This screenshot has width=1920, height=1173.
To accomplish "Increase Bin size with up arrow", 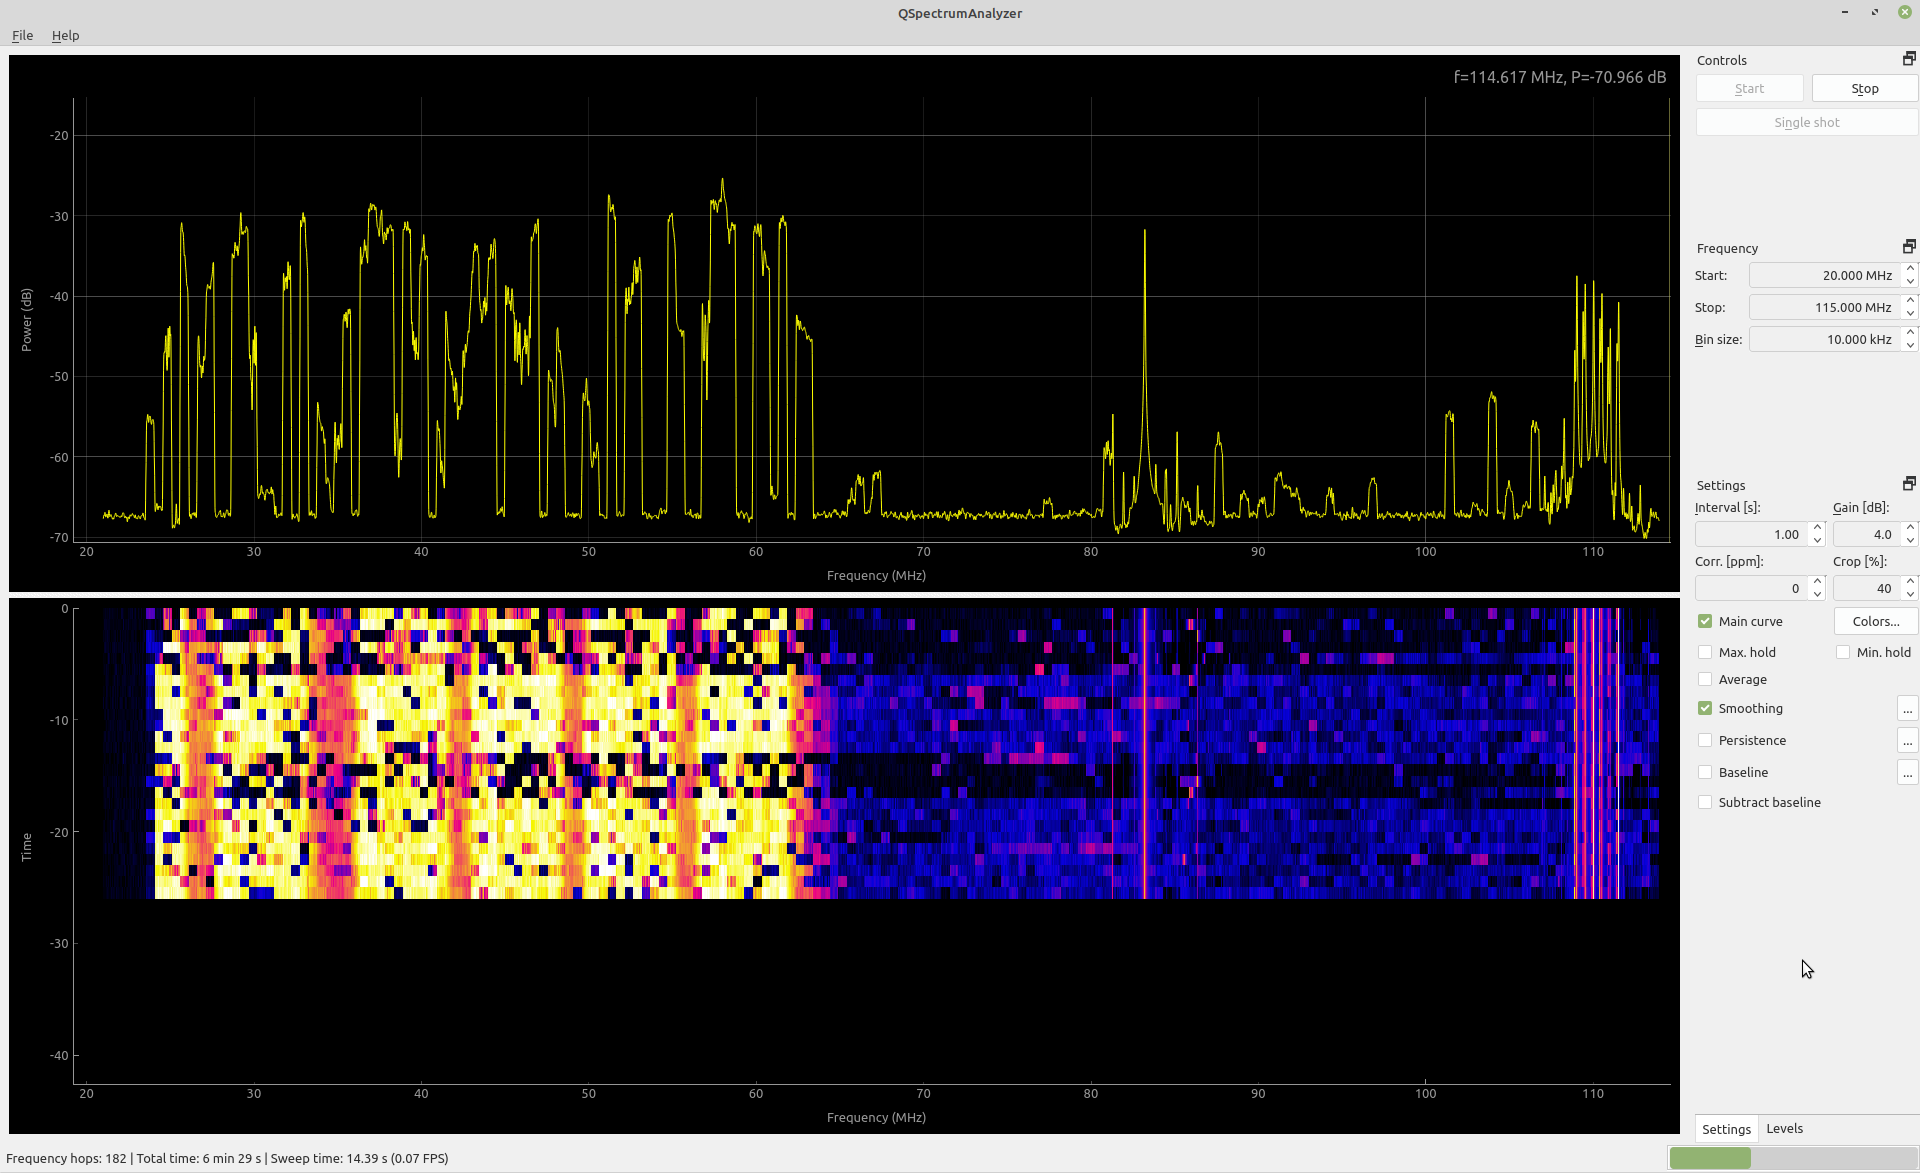I will point(1910,333).
